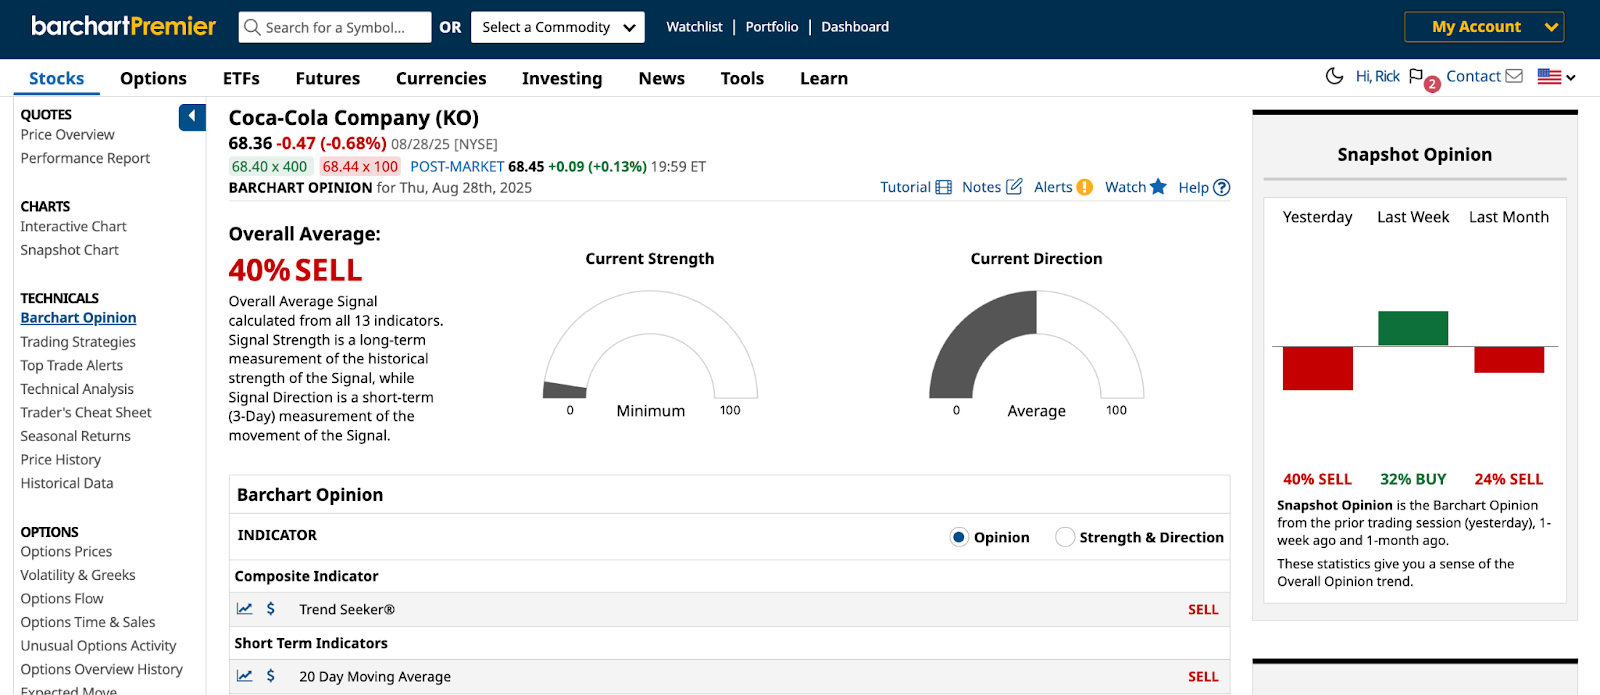The width and height of the screenshot is (1600, 695).
Task: Click the search magnifier icon
Action: point(252,27)
